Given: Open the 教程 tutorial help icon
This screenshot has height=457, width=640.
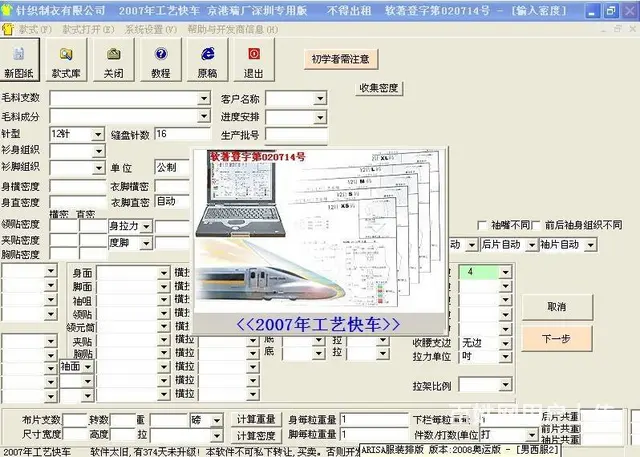Looking at the screenshot, I should [160, 60].
